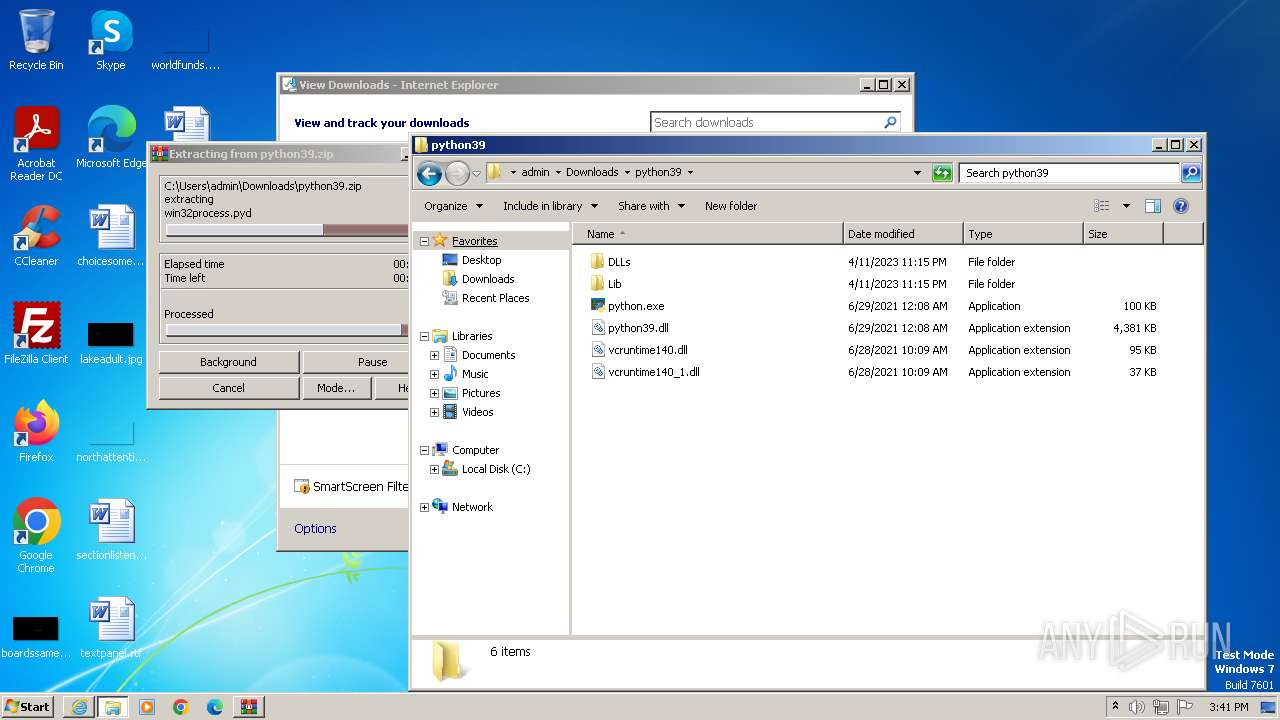Open Organize dropdown menu
Screen dimensions: 1280x720
click(x=454, y=206)
